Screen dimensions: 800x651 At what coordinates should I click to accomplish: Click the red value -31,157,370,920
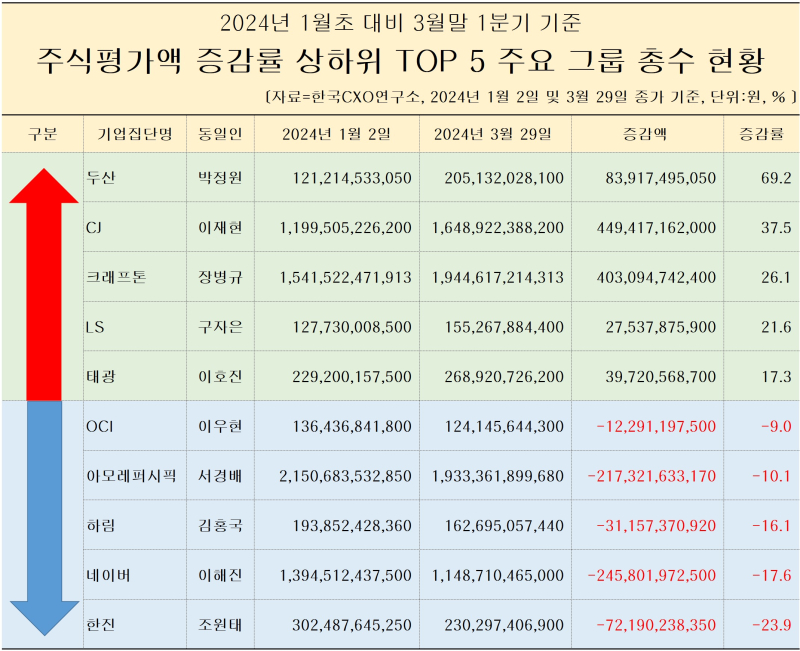pyautogui.click(x=656, y=526)
